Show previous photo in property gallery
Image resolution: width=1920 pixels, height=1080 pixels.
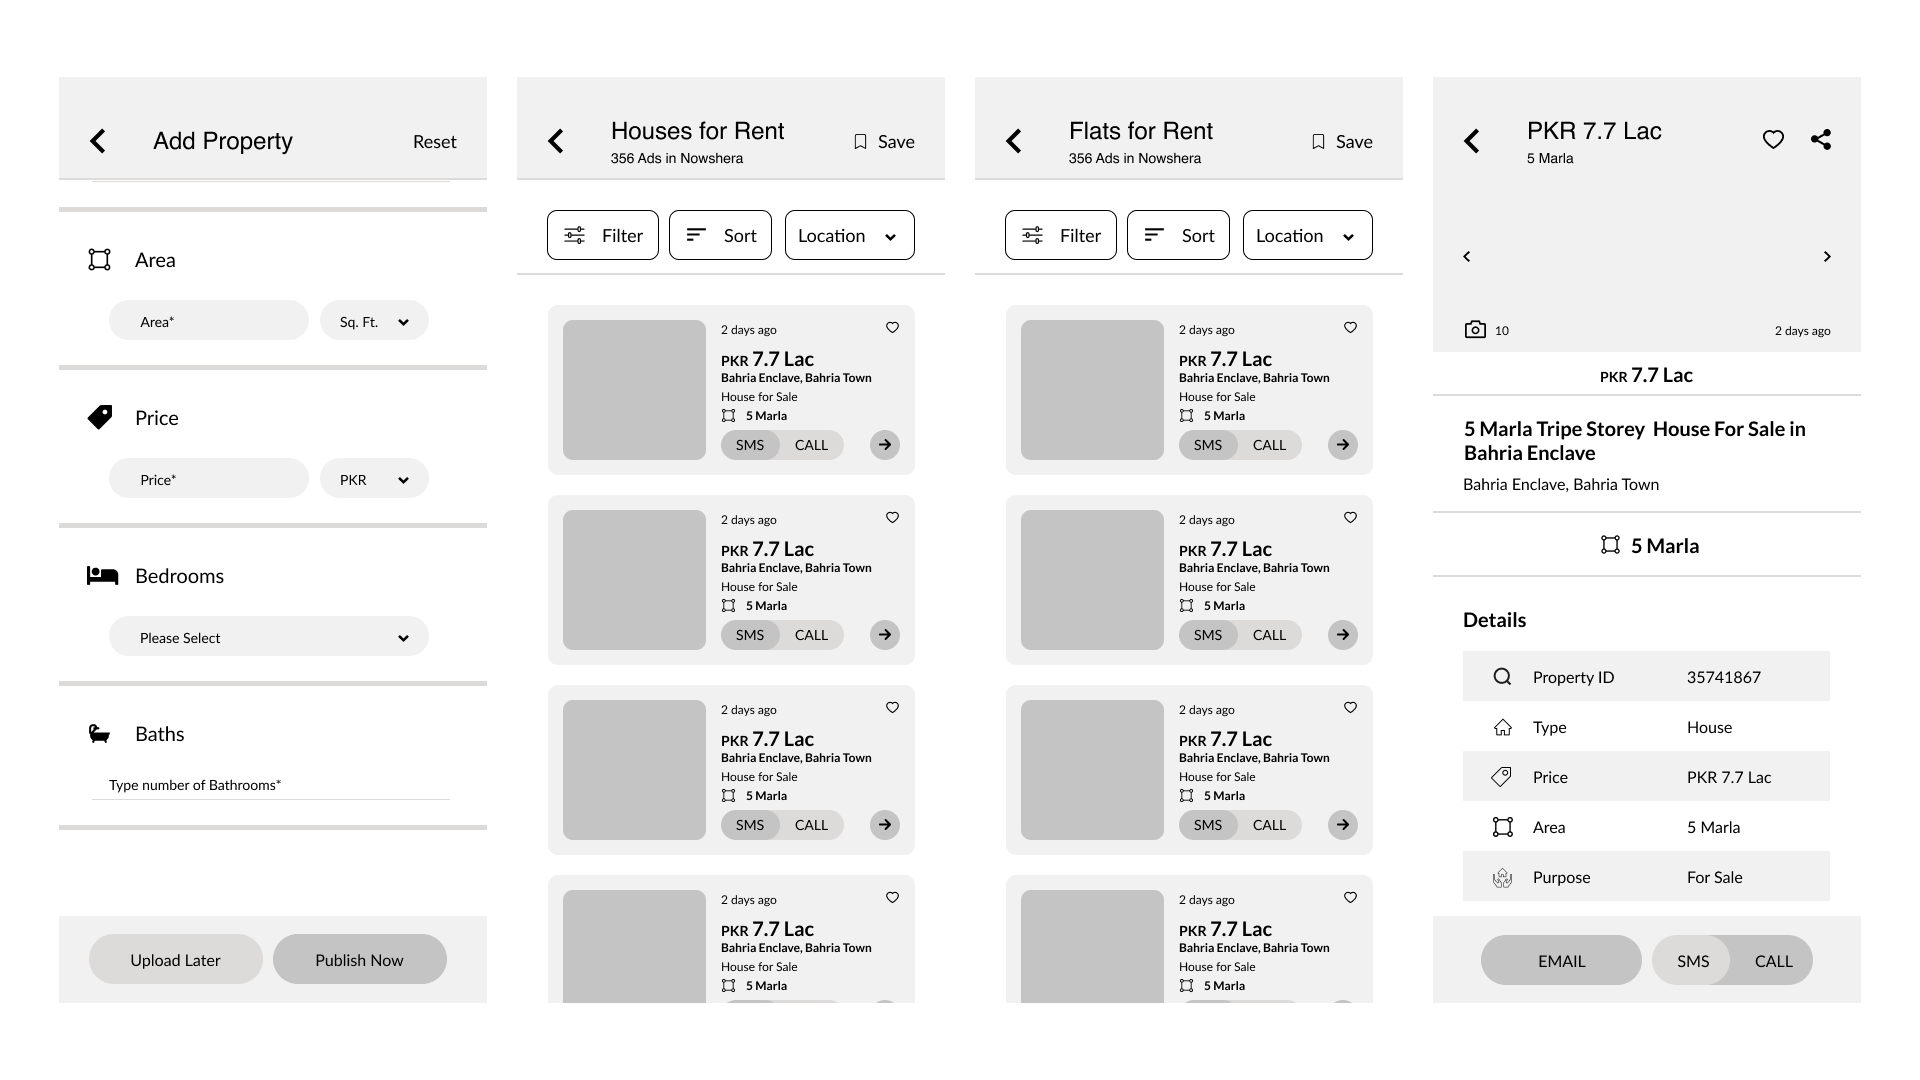point(1467,257)
